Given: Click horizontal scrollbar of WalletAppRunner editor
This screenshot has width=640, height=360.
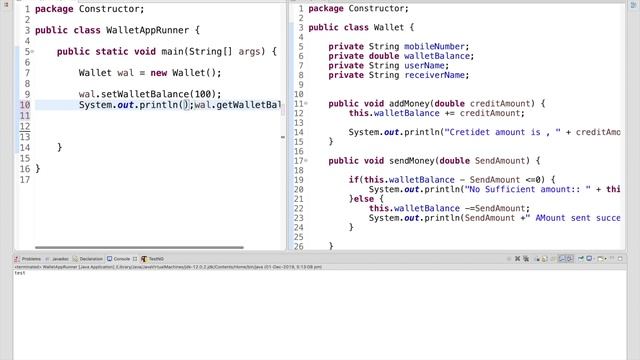Looking at the screenshot, I should [139, 247].
